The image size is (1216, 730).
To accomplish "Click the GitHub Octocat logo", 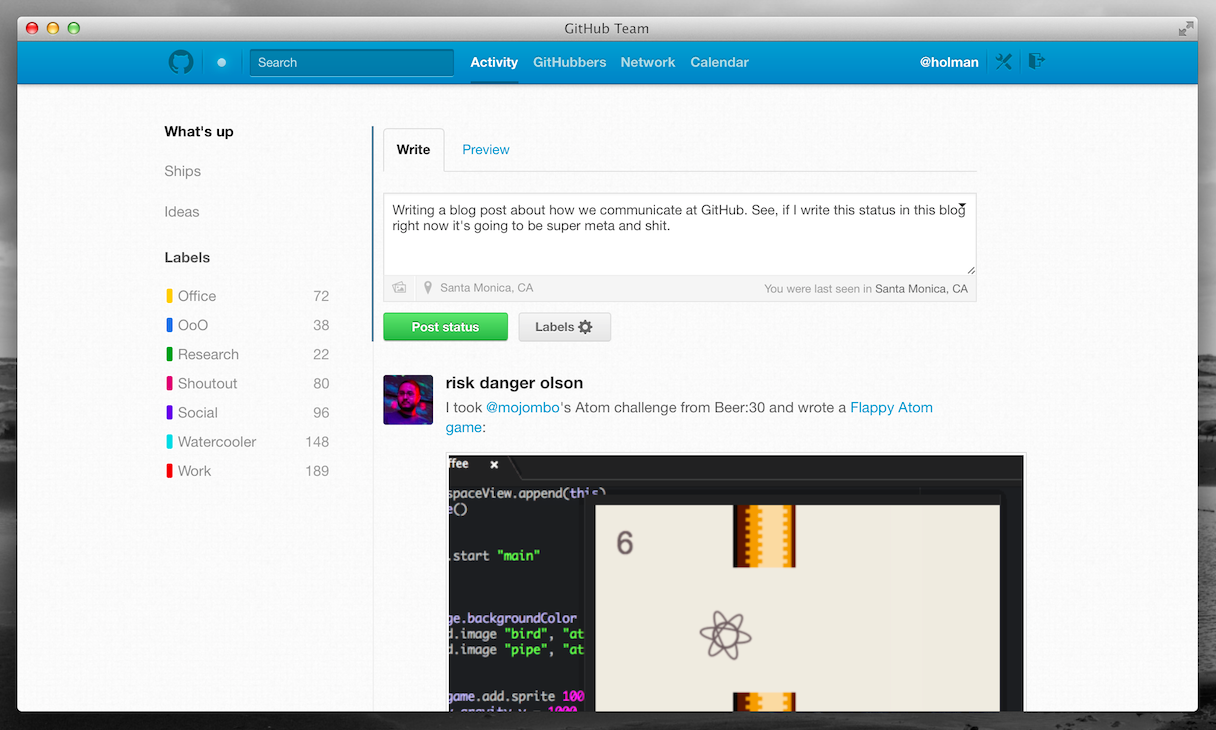I will 180,62.
